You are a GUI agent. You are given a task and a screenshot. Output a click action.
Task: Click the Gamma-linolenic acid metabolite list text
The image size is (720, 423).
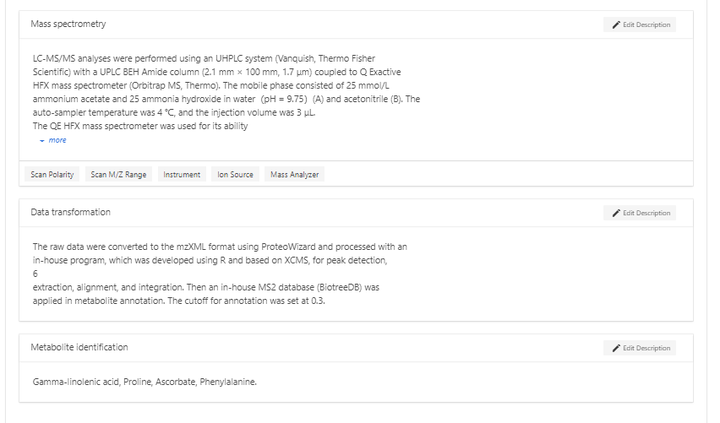(144, 381)
